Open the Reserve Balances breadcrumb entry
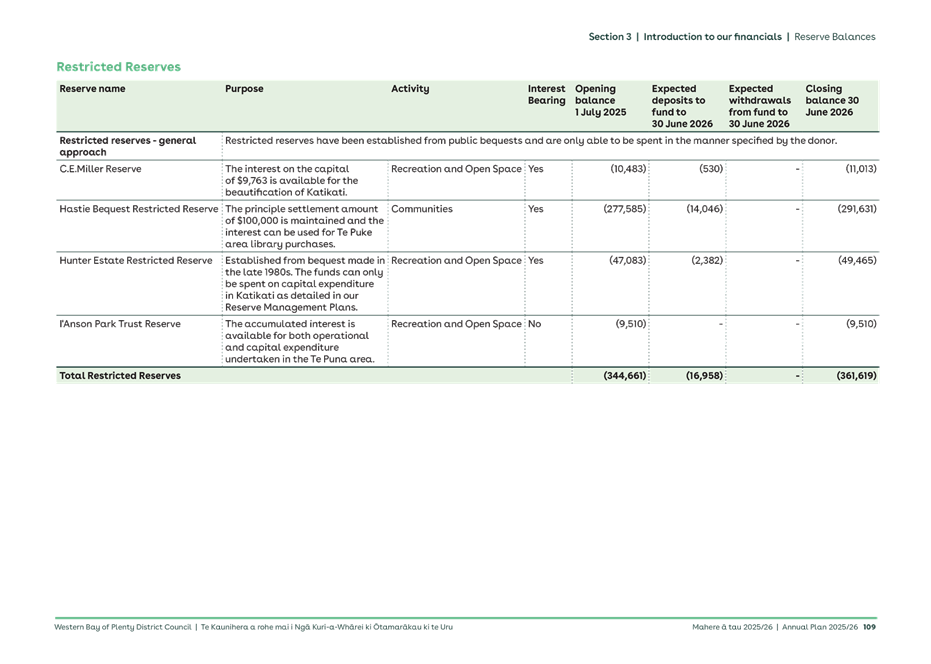Screen dimensions: 931x664 [836, 36]
